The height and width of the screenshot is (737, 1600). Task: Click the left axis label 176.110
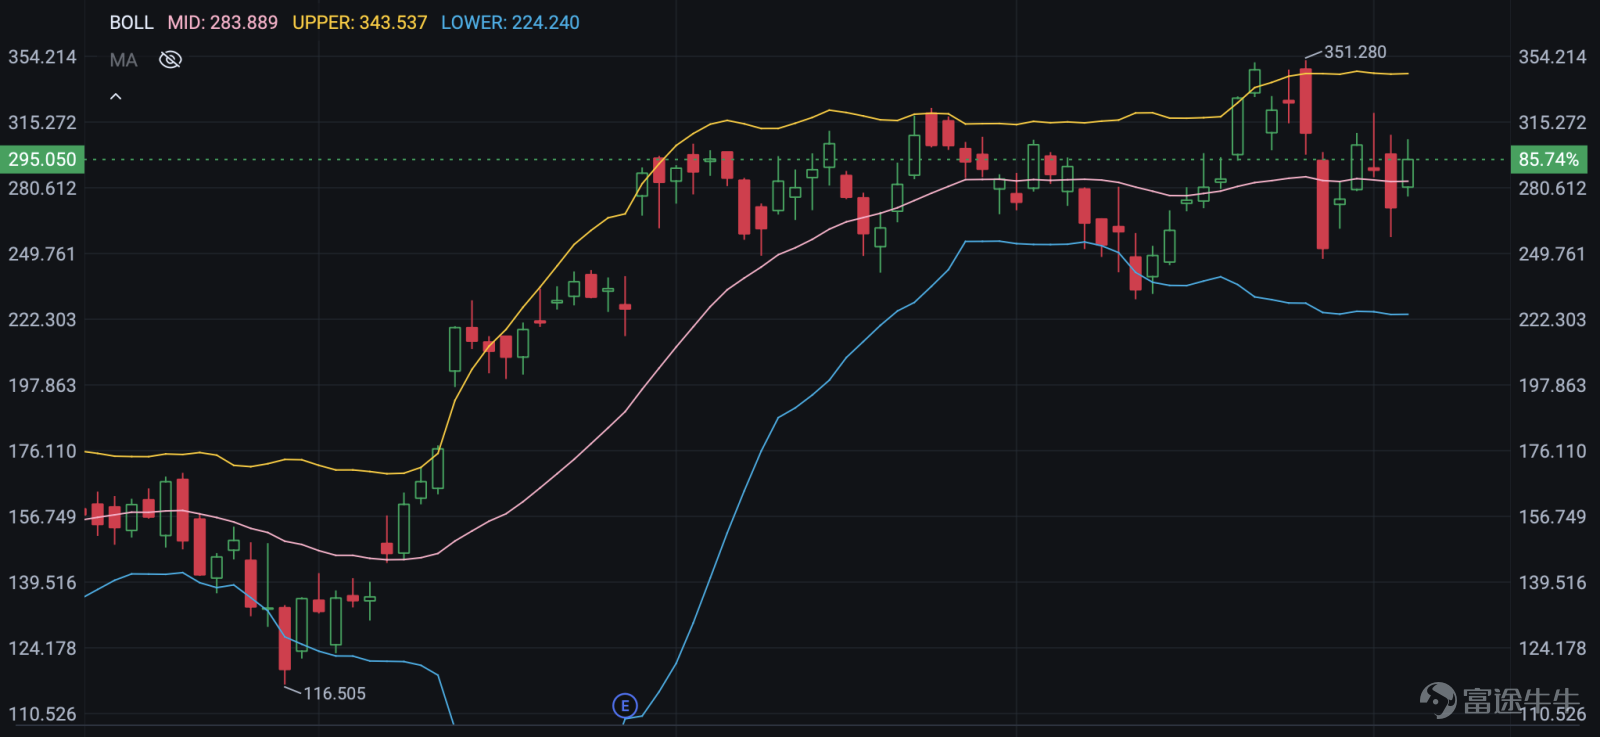coord(42,451)
